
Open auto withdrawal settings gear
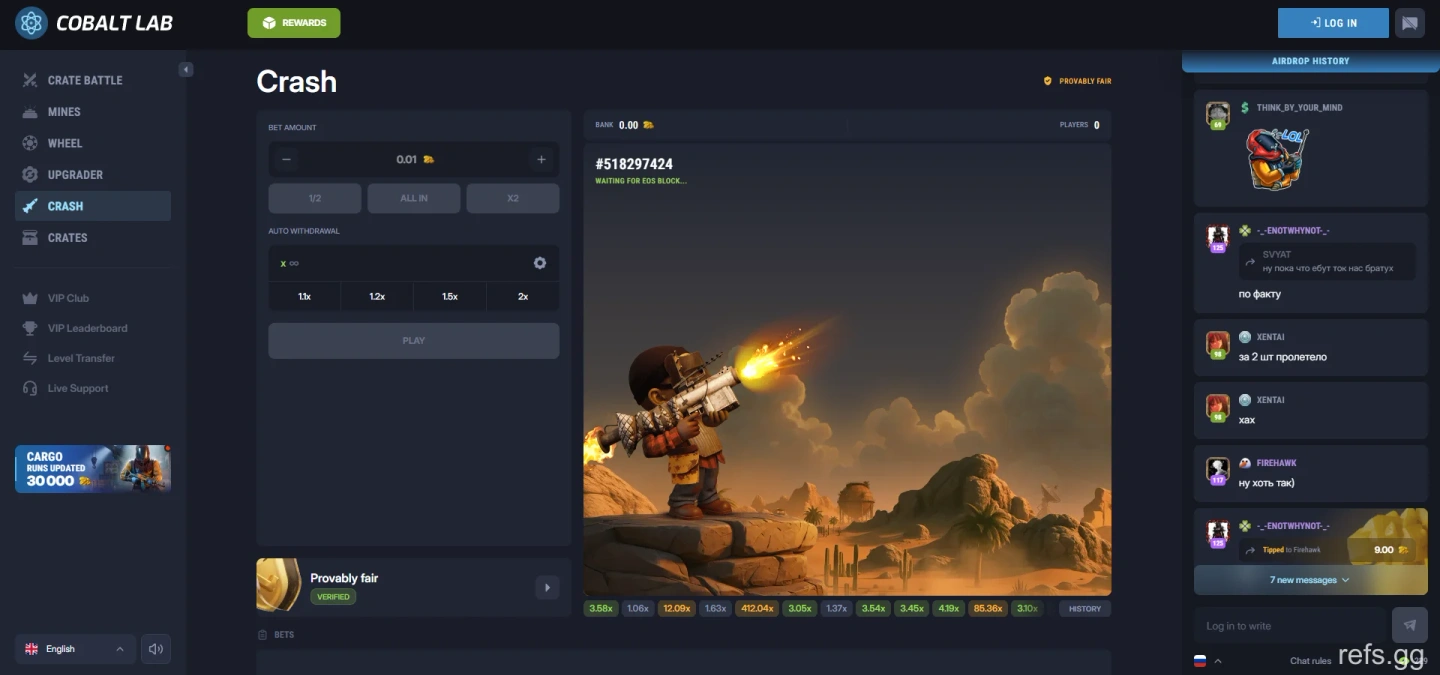pos(540,263)
